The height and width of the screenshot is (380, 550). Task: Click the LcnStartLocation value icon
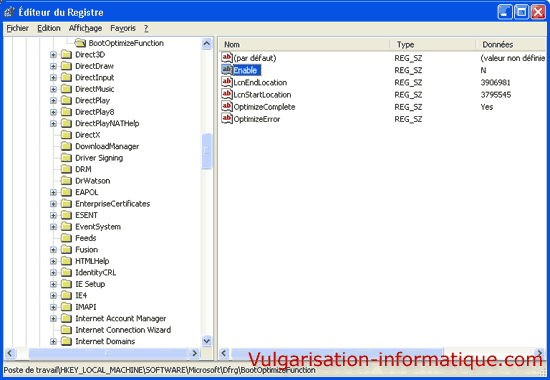(227, 94)
